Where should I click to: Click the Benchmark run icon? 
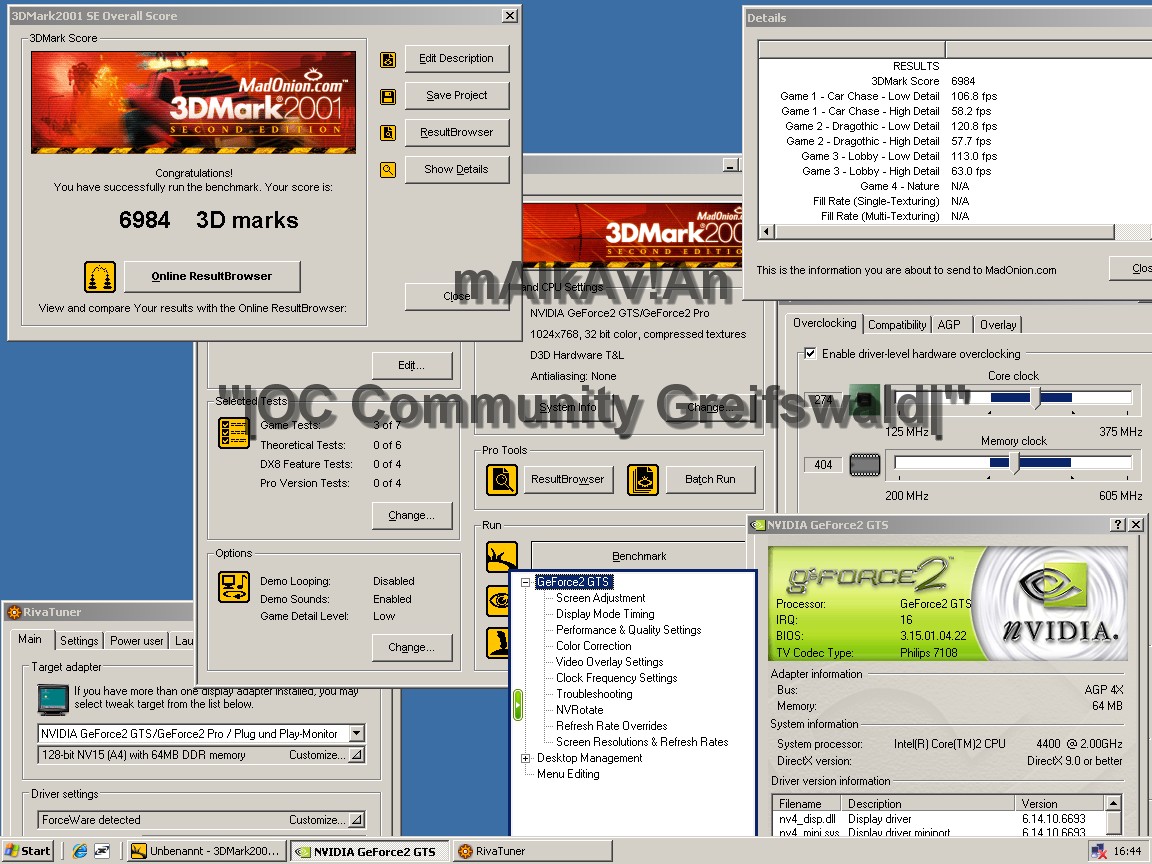[x=502, y=557]
